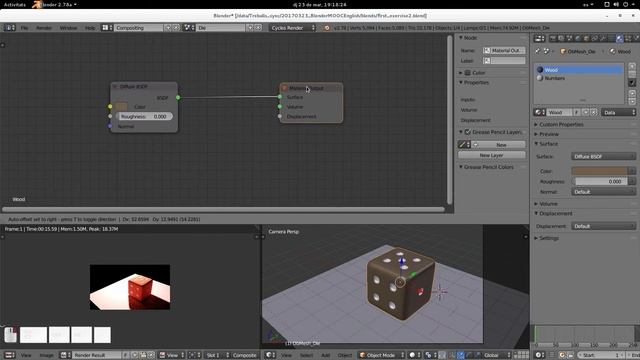This screenshot has width=640, height=360.
Task: Open the Info editor type selector icon
Action: (x=9, y=28)
